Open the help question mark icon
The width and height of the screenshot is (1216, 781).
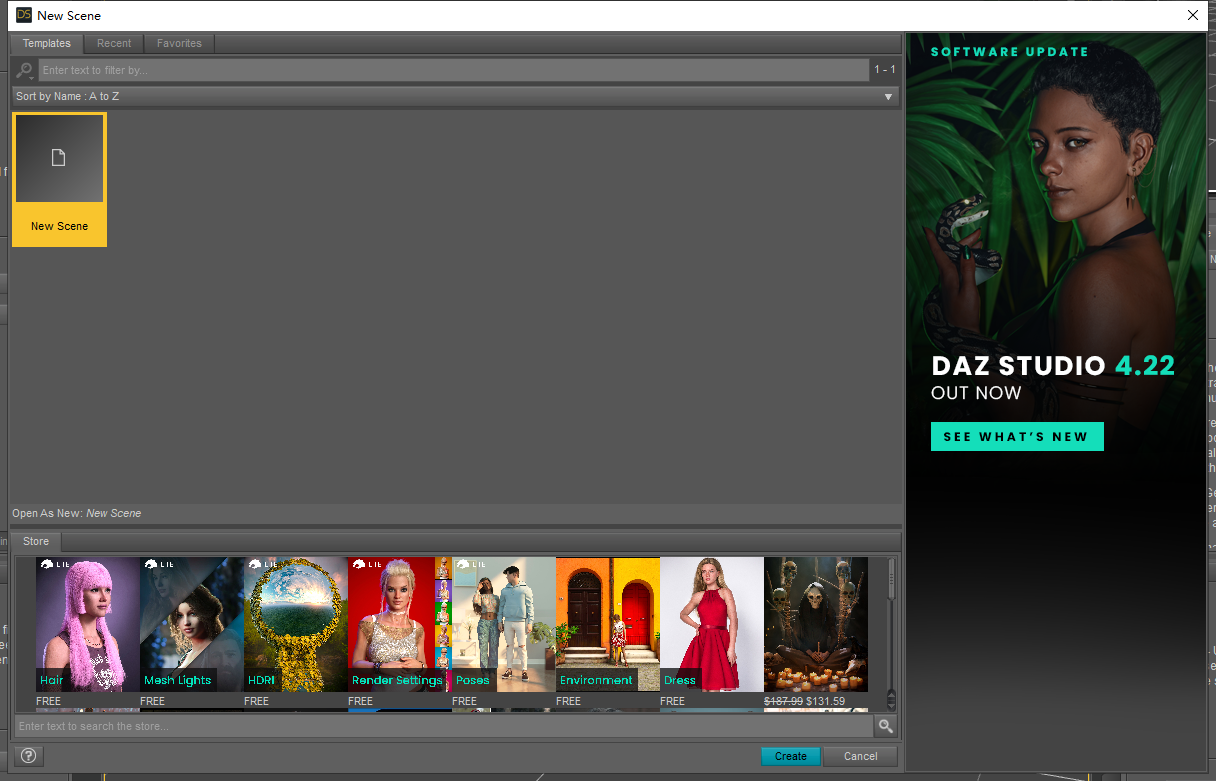pos(28,756)
